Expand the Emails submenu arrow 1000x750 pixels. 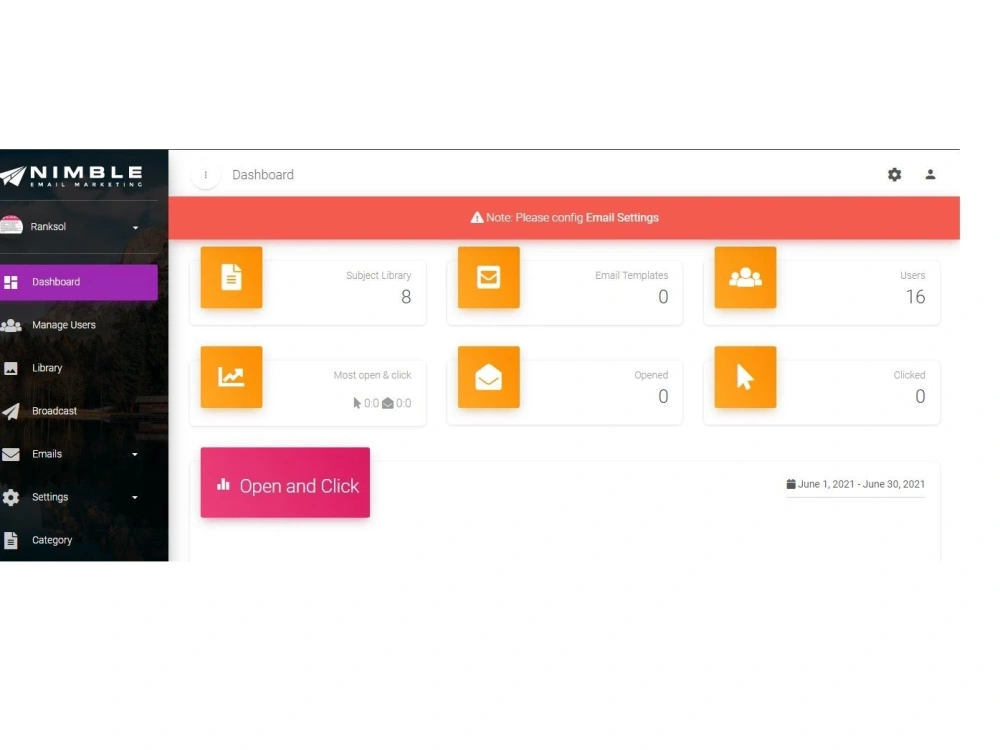pos(135,455)
